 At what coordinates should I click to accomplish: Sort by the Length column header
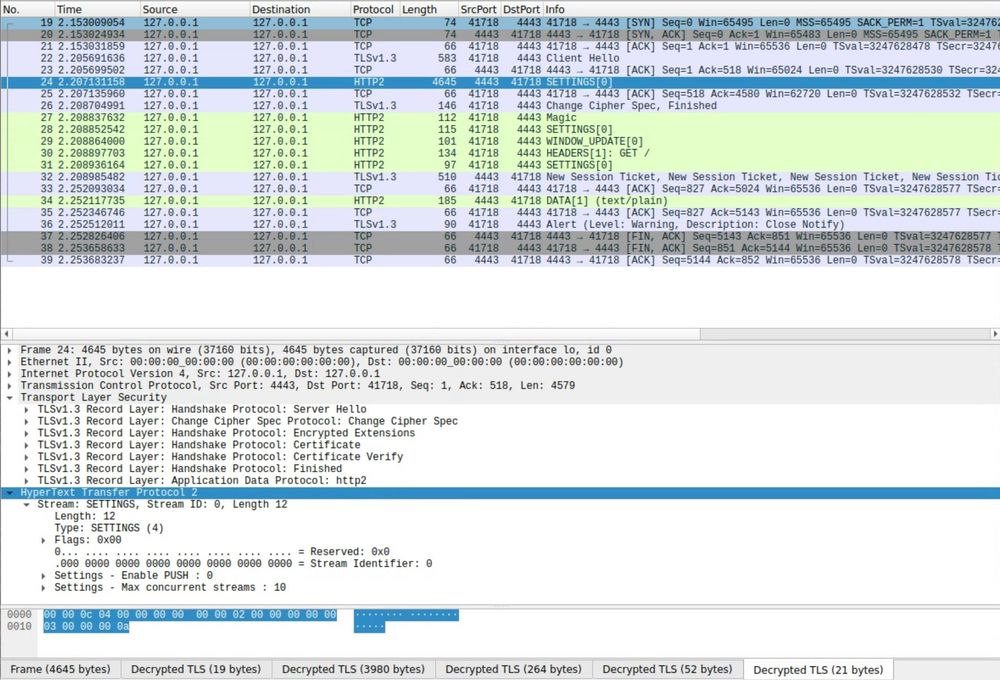(x=429, y=10)
